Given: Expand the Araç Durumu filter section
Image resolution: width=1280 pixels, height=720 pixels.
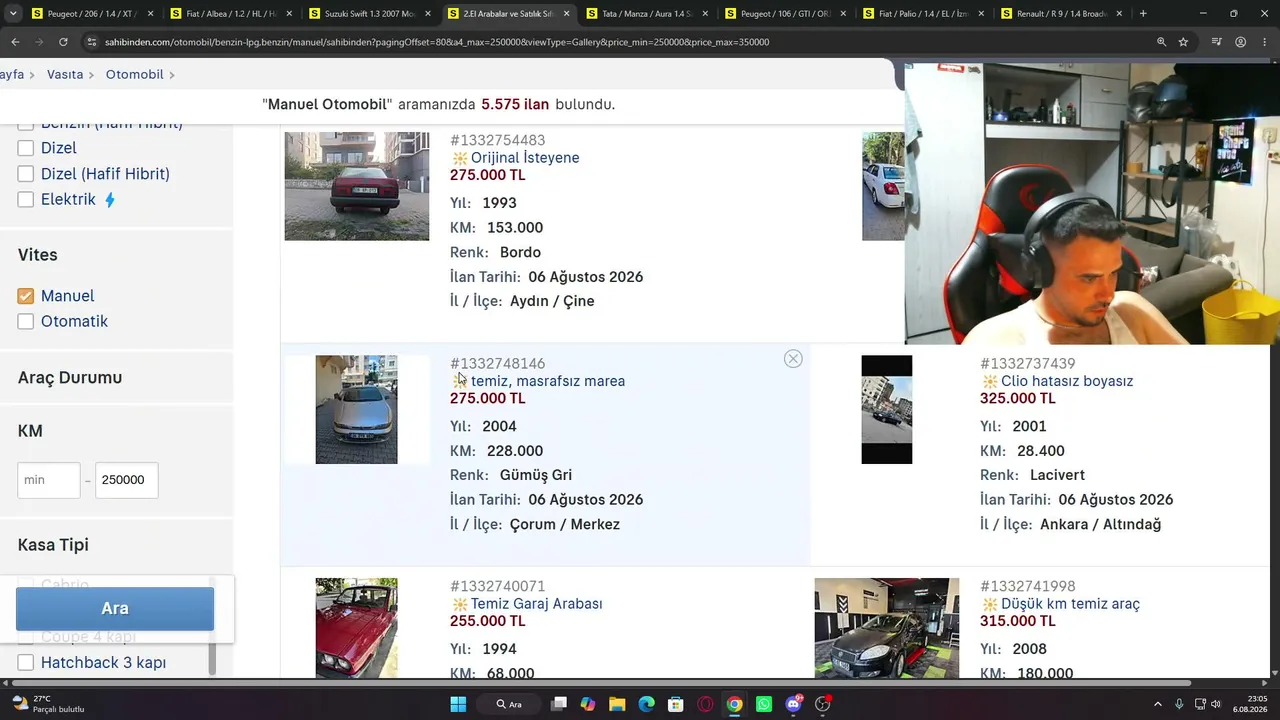Looking at the screenshot, I should tap(70, 378).
